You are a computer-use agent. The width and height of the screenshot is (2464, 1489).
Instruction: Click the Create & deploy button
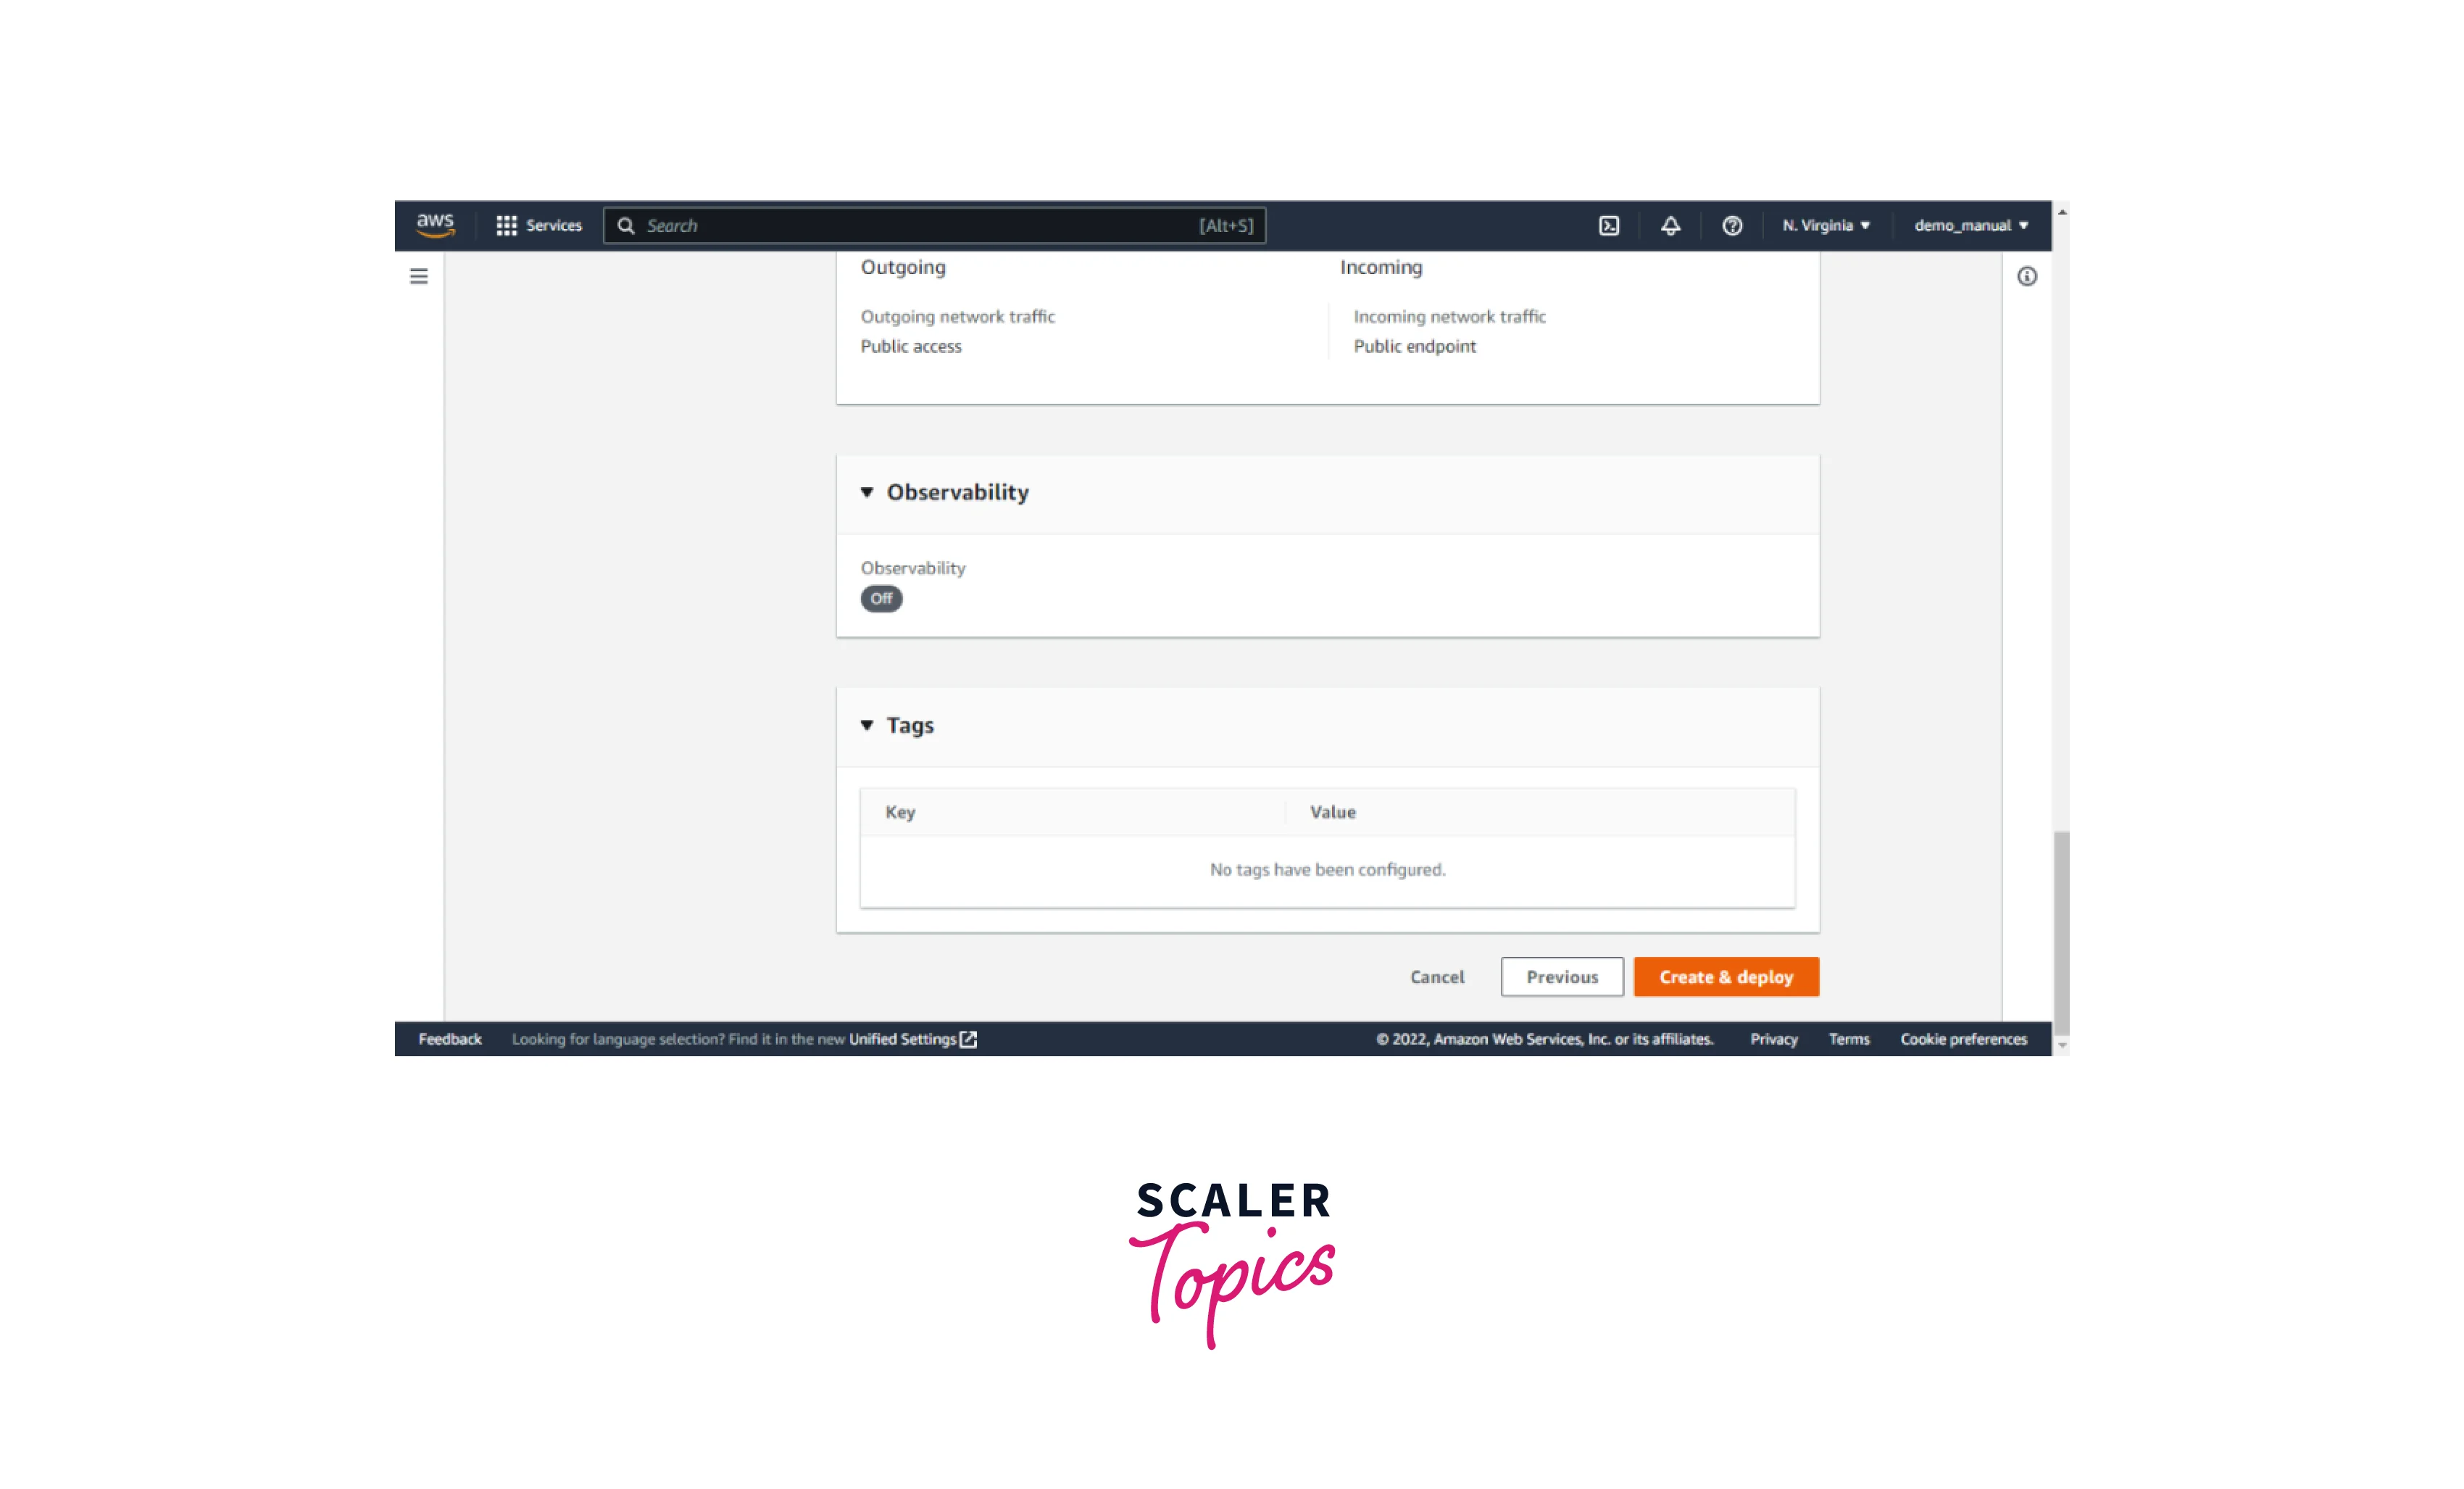[x=1726, y=975]
